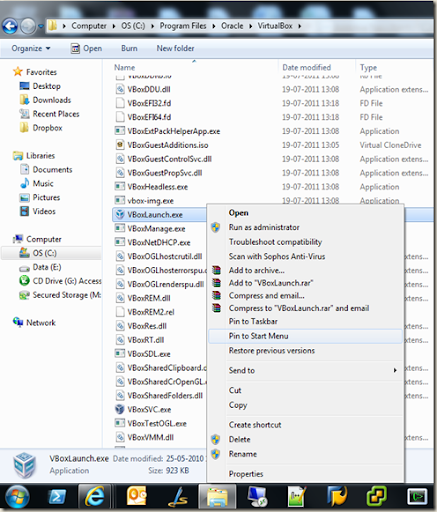Choose Pin to Start Menu
The image size is (437, 512).
(258, 336)
